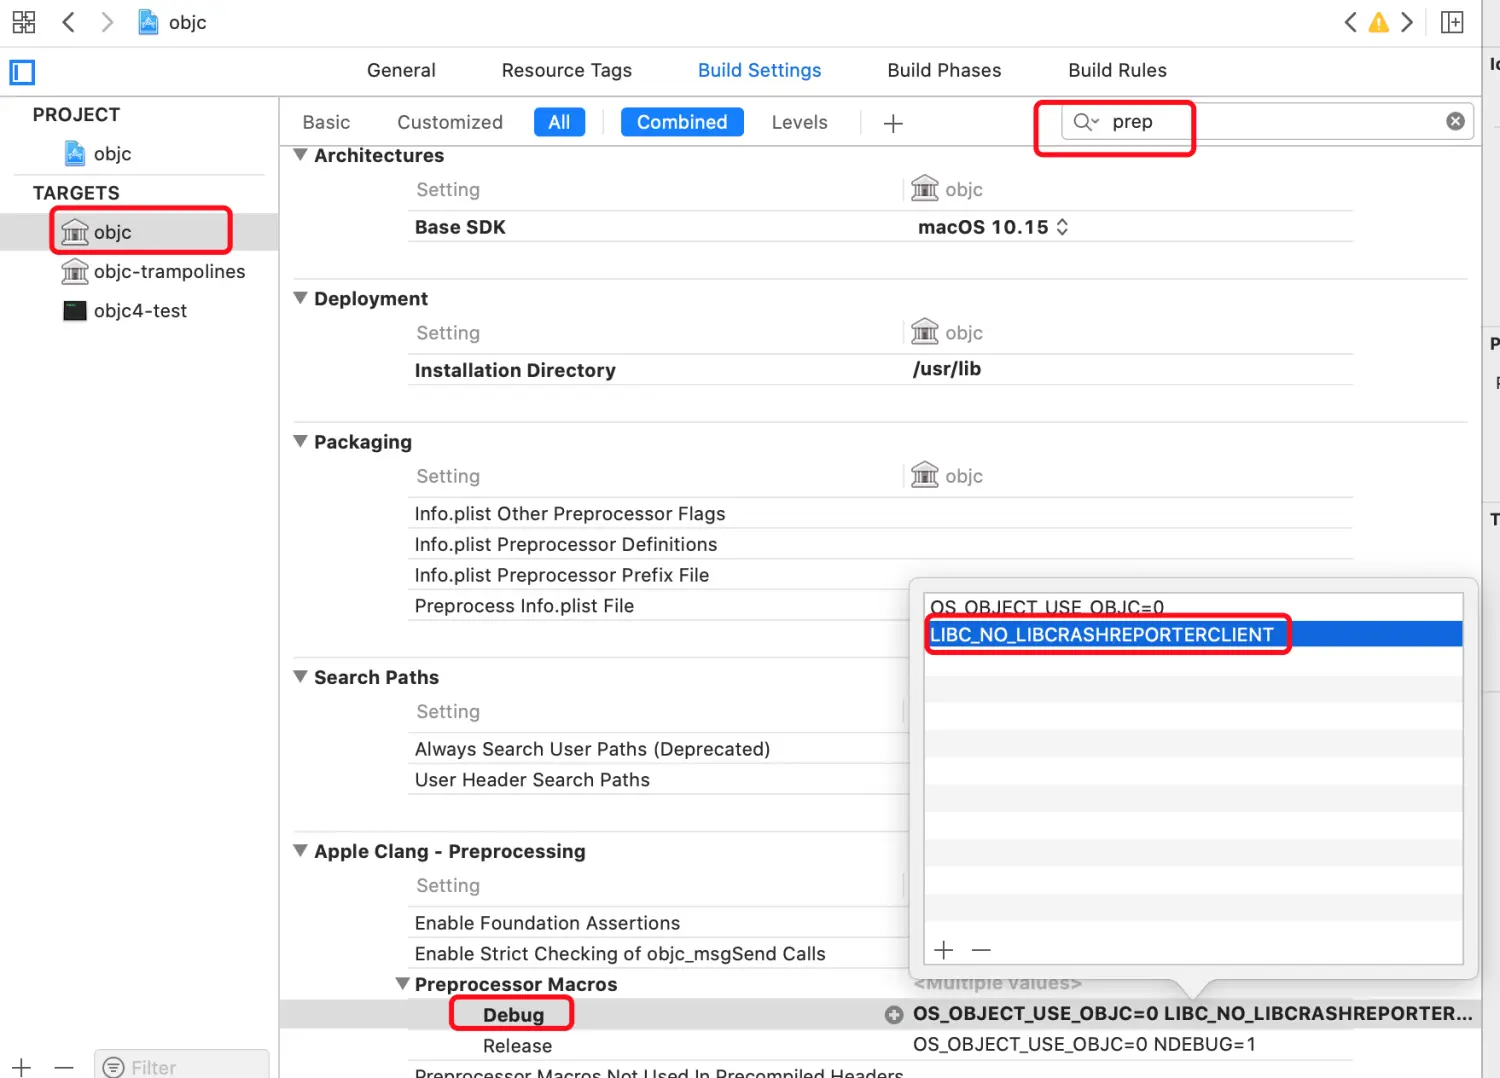The image size is (1500, 1078).
Task: Select the objc project under PROJECT
Action: (98, 153)
